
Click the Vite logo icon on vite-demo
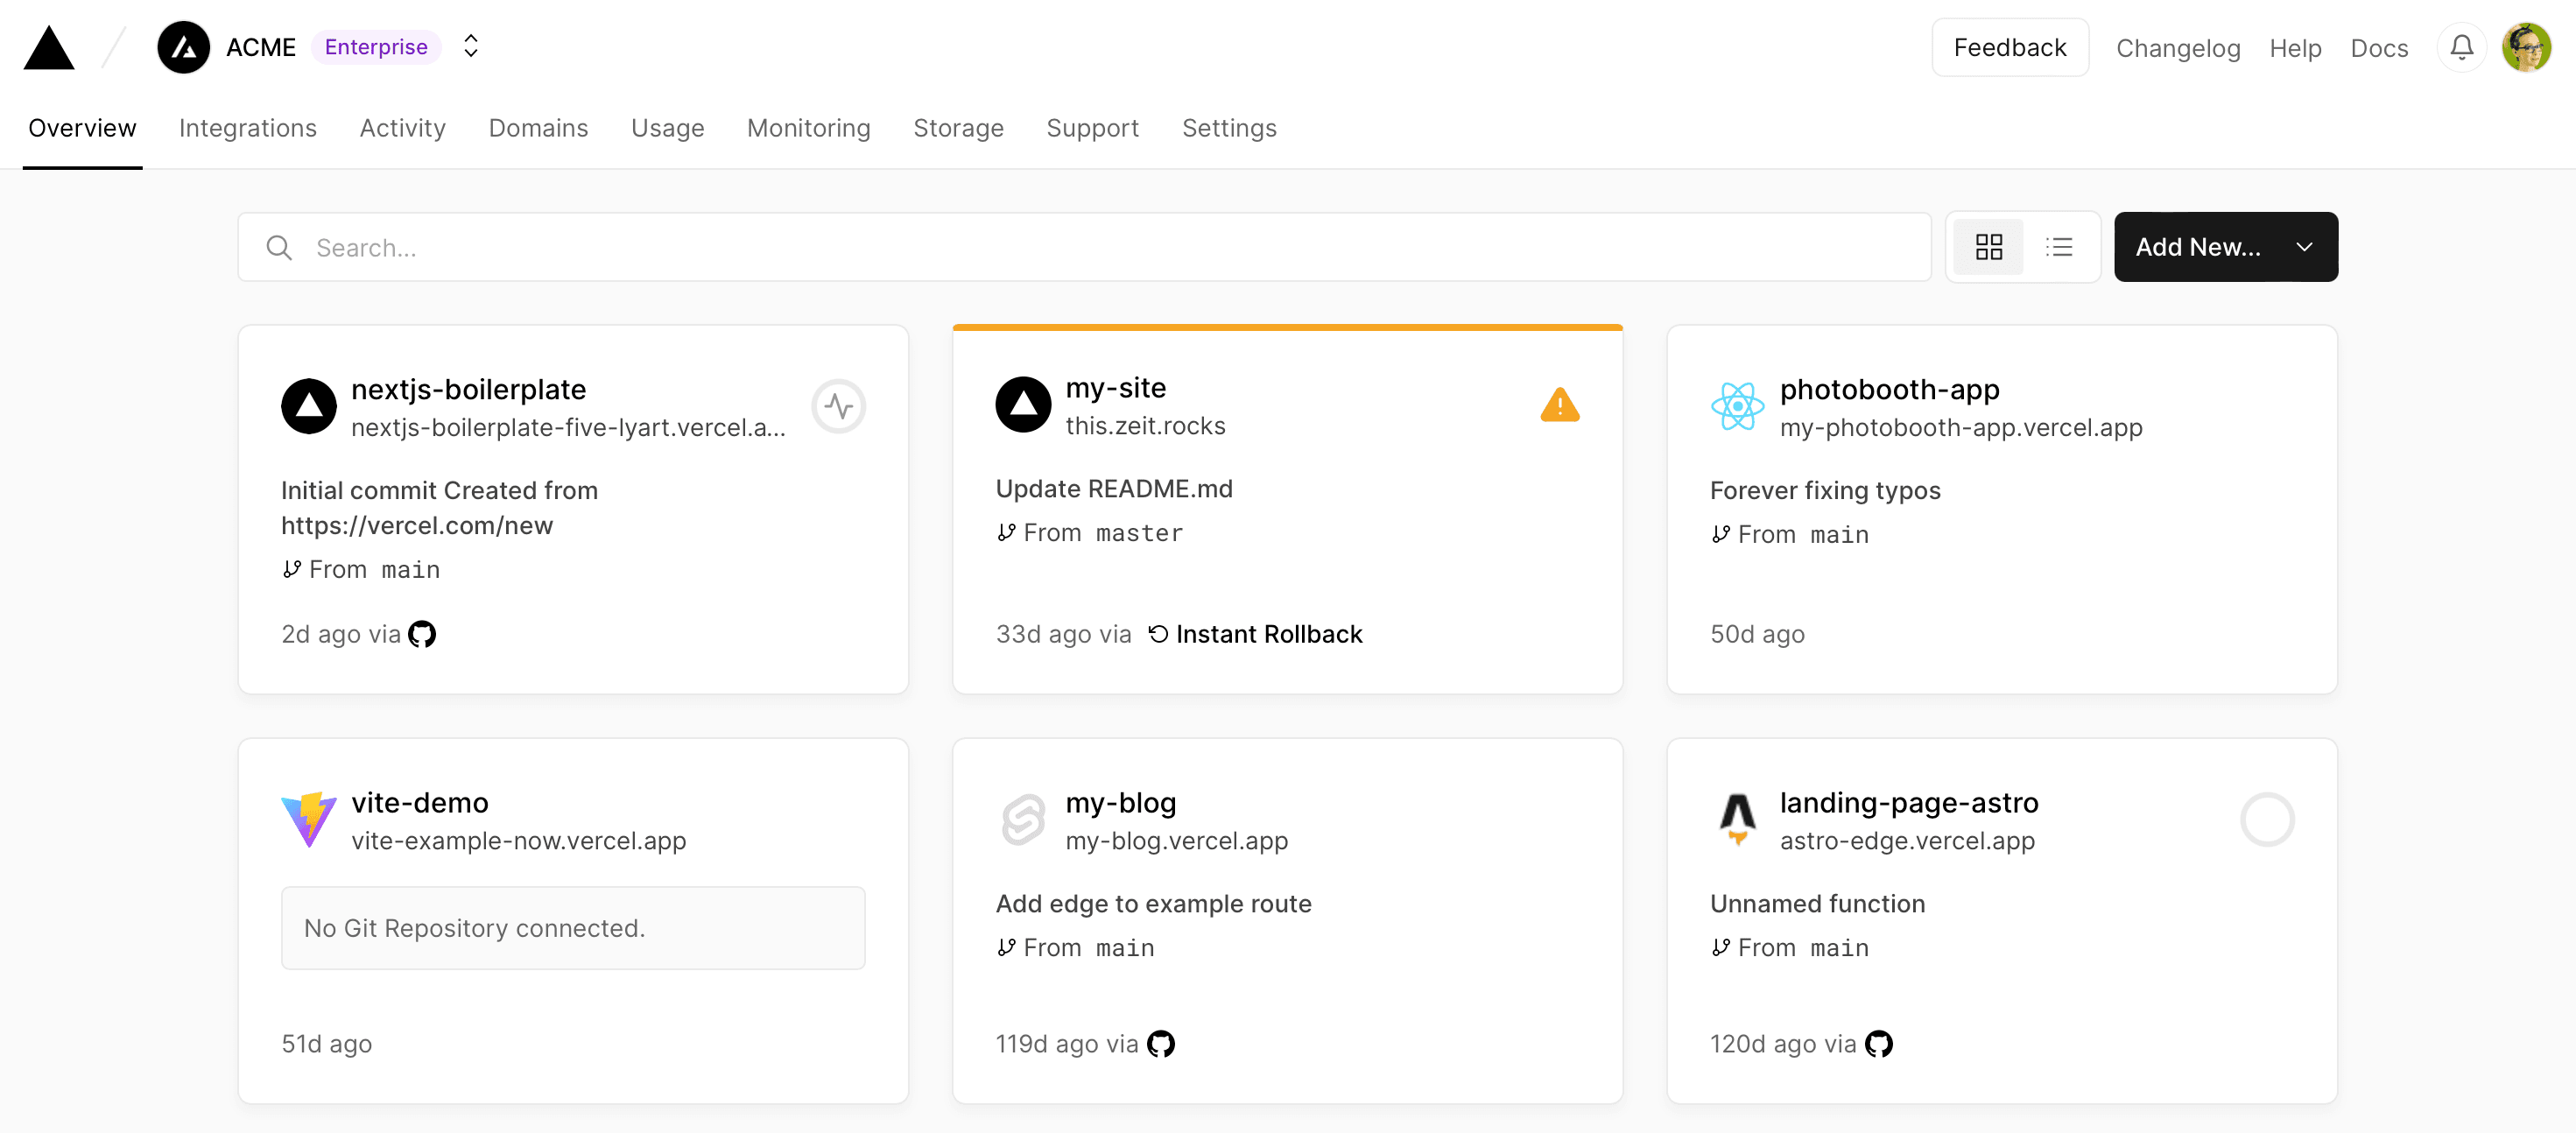coord(309,816)
